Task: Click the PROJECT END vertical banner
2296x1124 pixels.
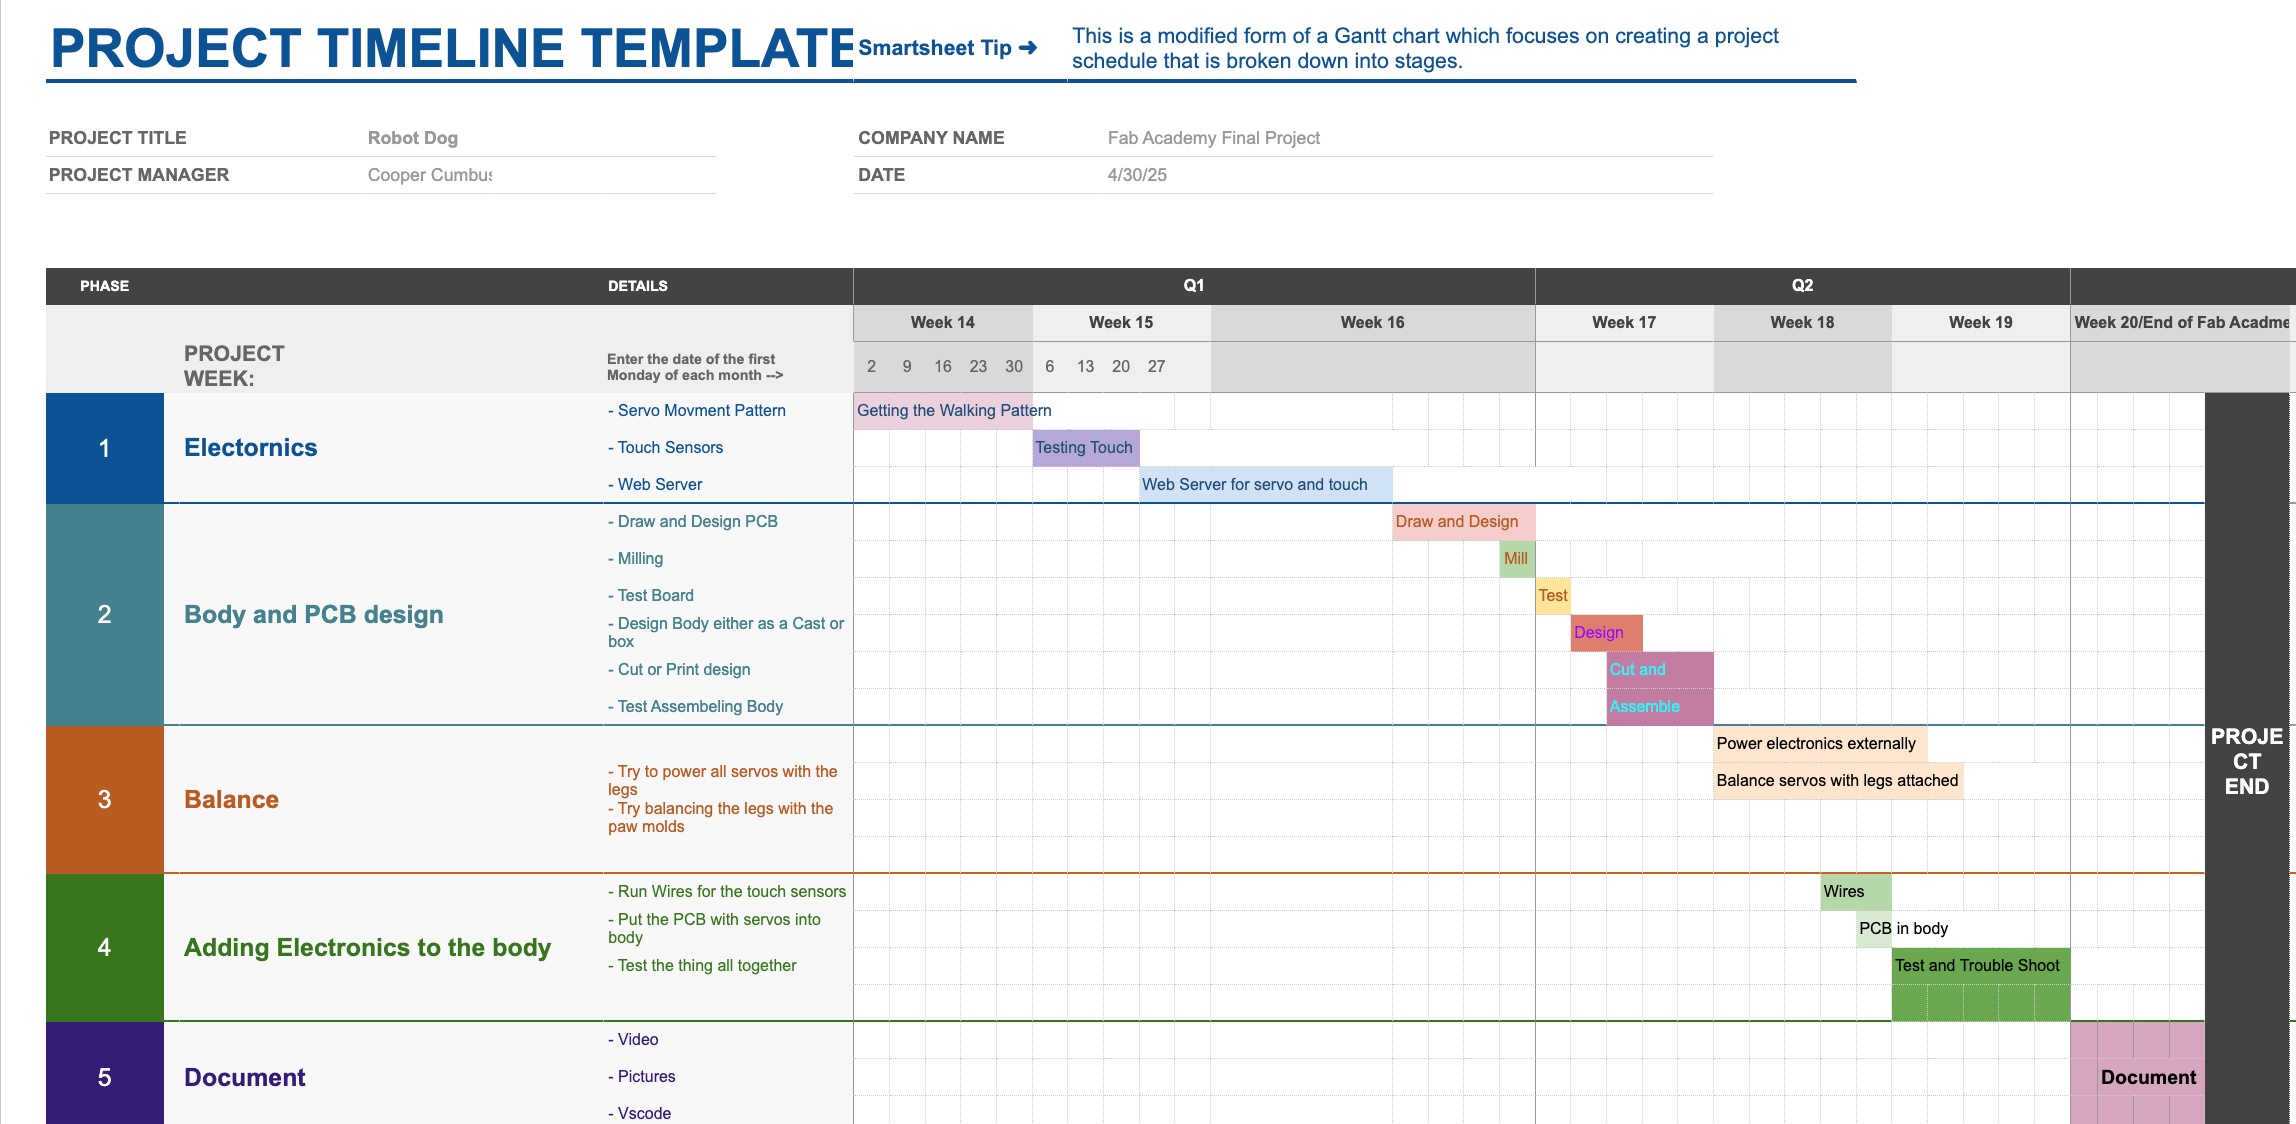Action: [2246, 760]
